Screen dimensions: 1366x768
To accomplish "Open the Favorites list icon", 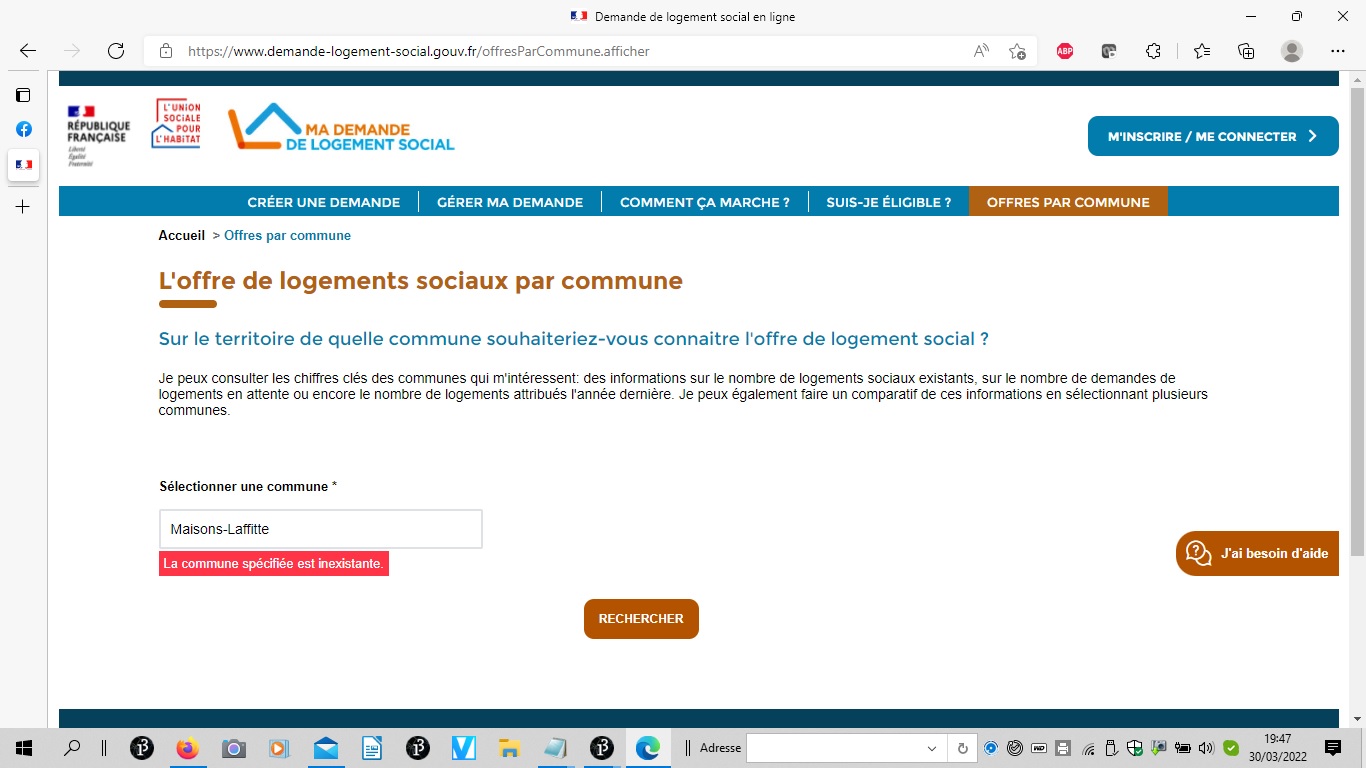I will point(1202,51).
